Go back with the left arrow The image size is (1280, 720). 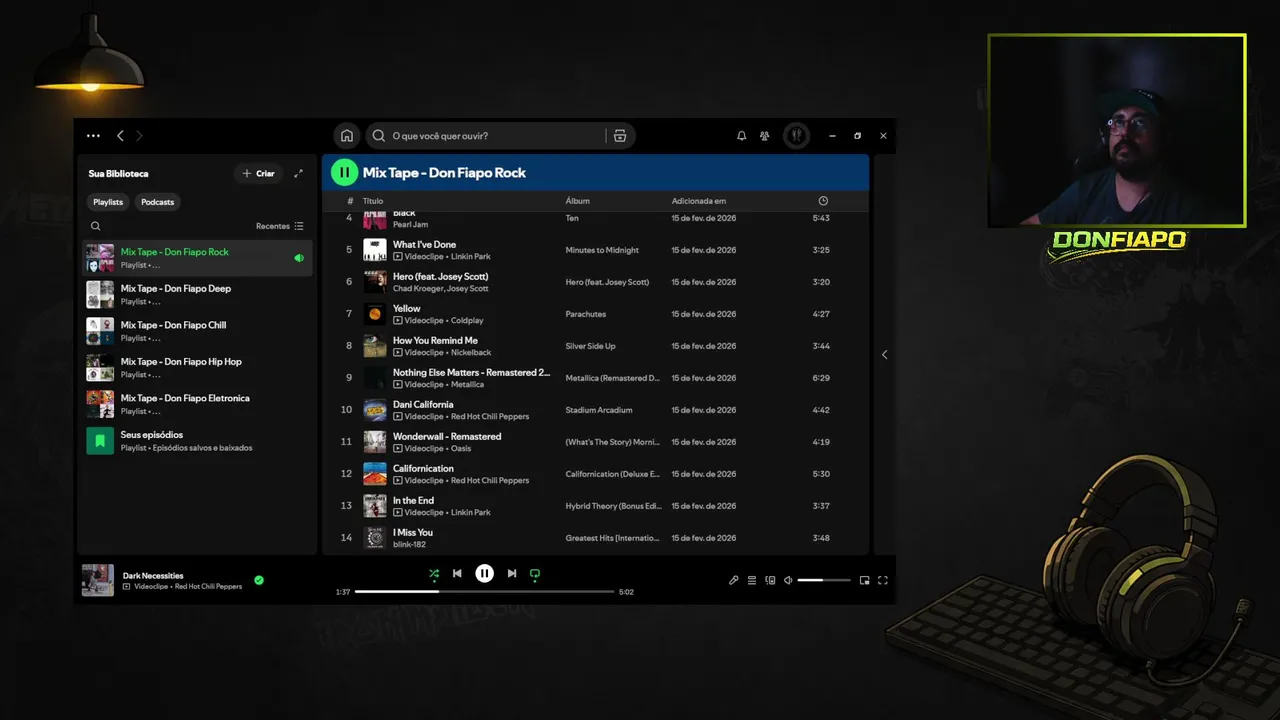click(x=120, y=136)
